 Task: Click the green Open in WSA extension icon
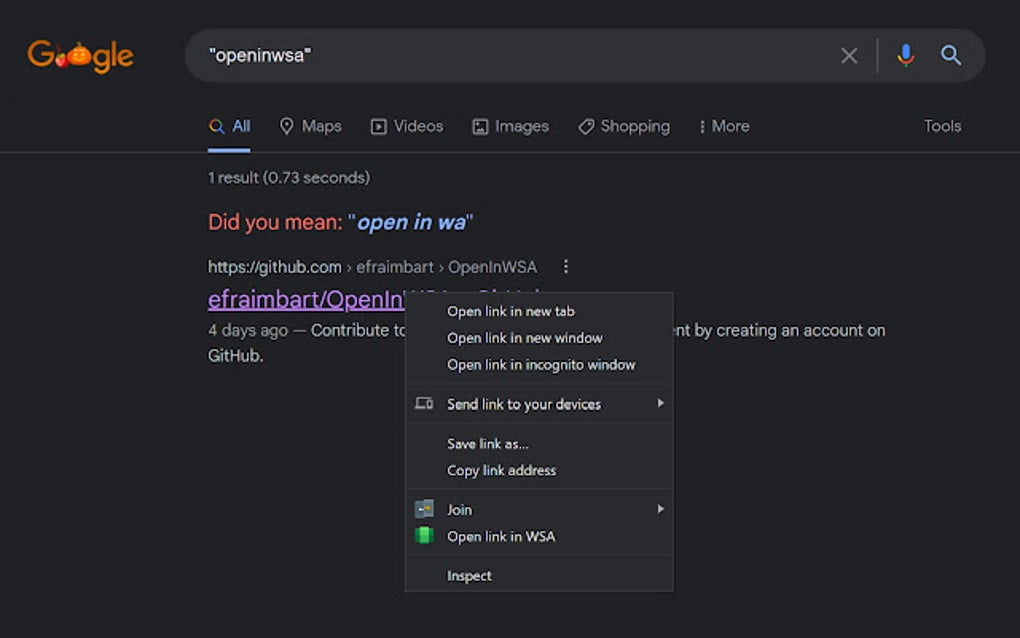pyautogui.click(x=425, y=536)
